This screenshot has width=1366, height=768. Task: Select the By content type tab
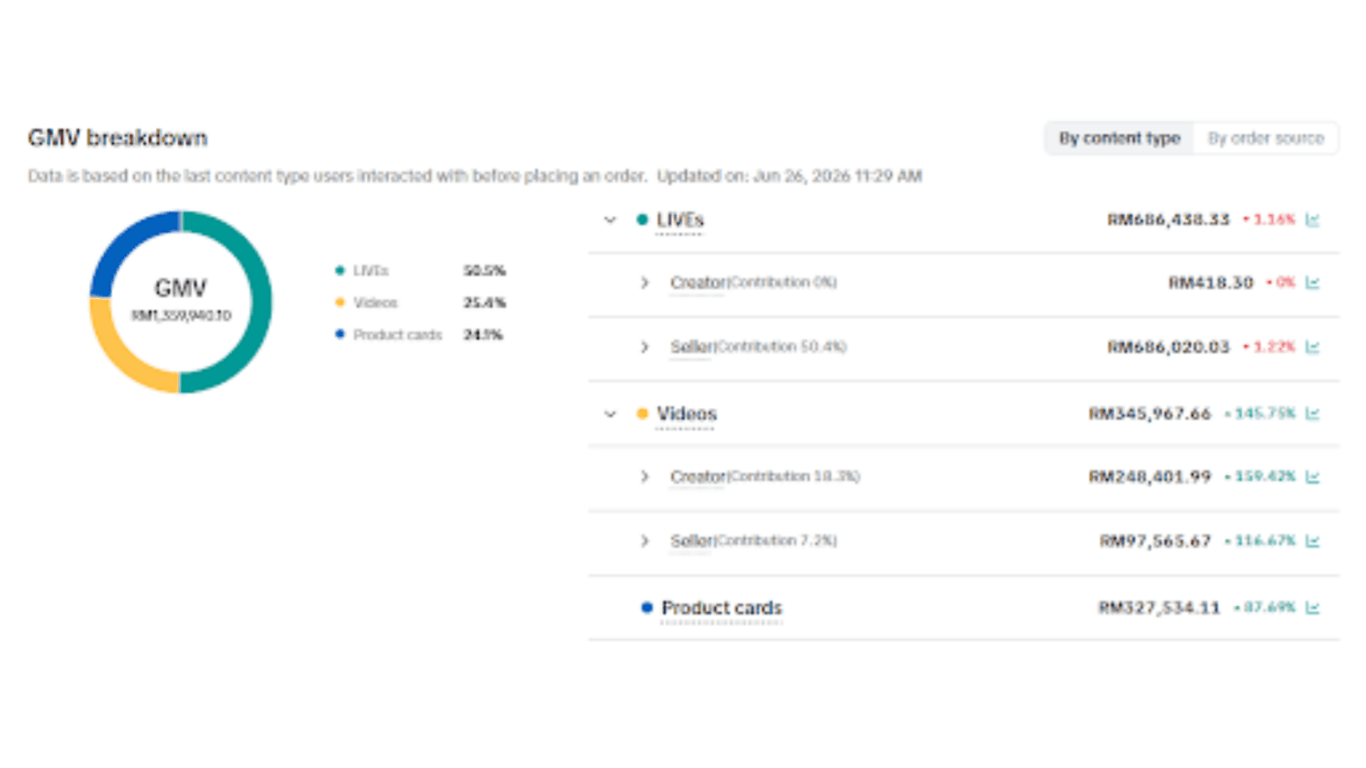click(1119, 138)
